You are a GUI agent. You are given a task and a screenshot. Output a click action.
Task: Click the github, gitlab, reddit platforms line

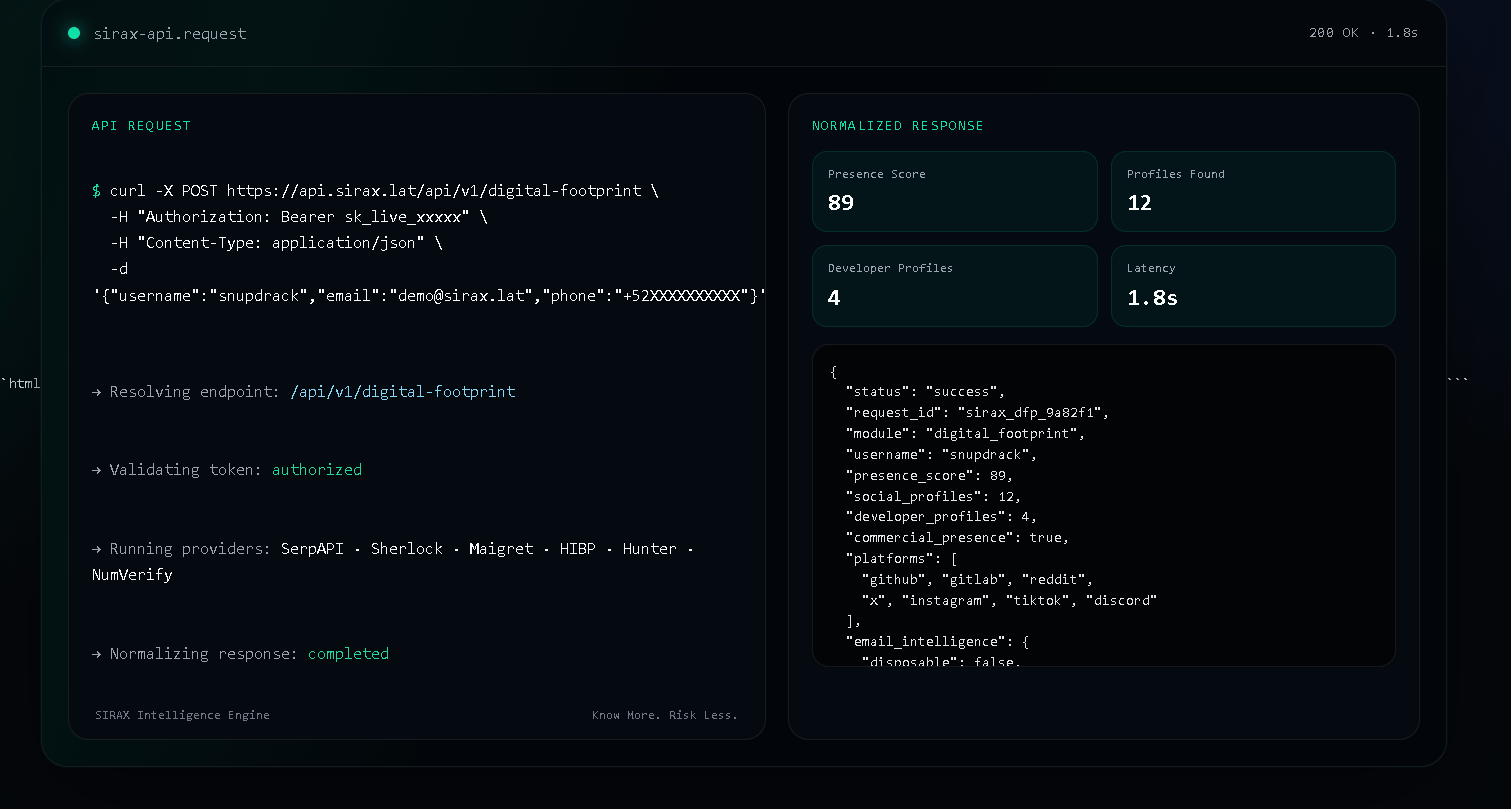978,580
